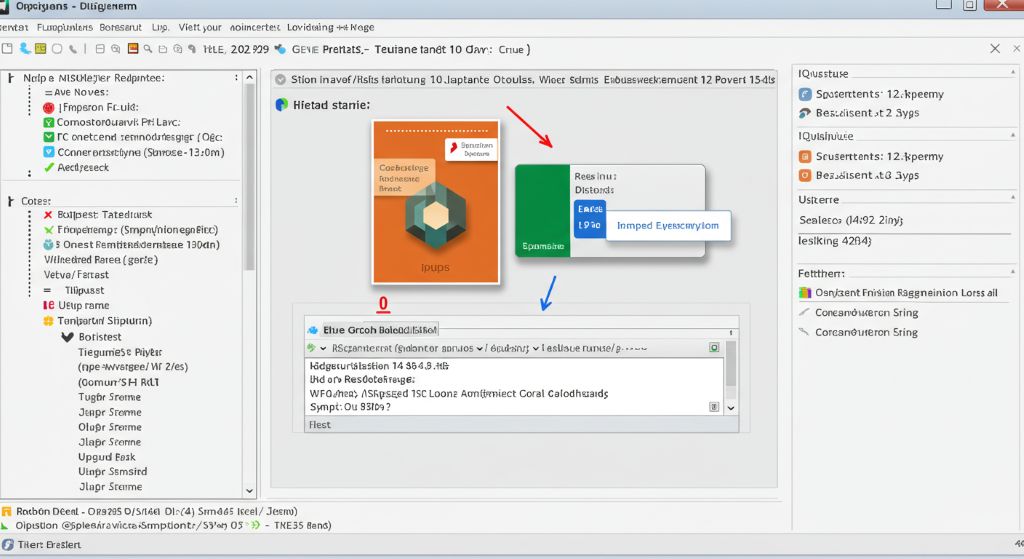Click the left tree panel scroll-down arrow
The height and width of the screenshot is (559, 1024).
pos(249,491)
